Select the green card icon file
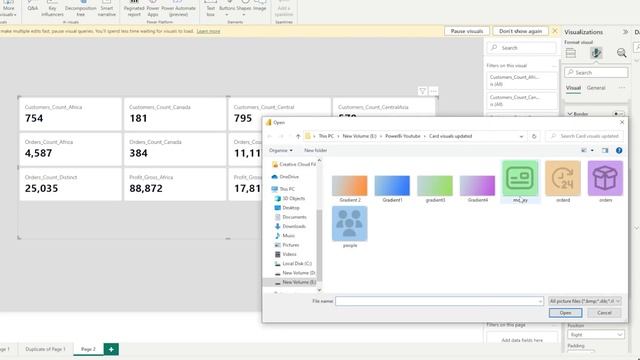The height and width of the screenshot is (360, 640). (520, 182)
